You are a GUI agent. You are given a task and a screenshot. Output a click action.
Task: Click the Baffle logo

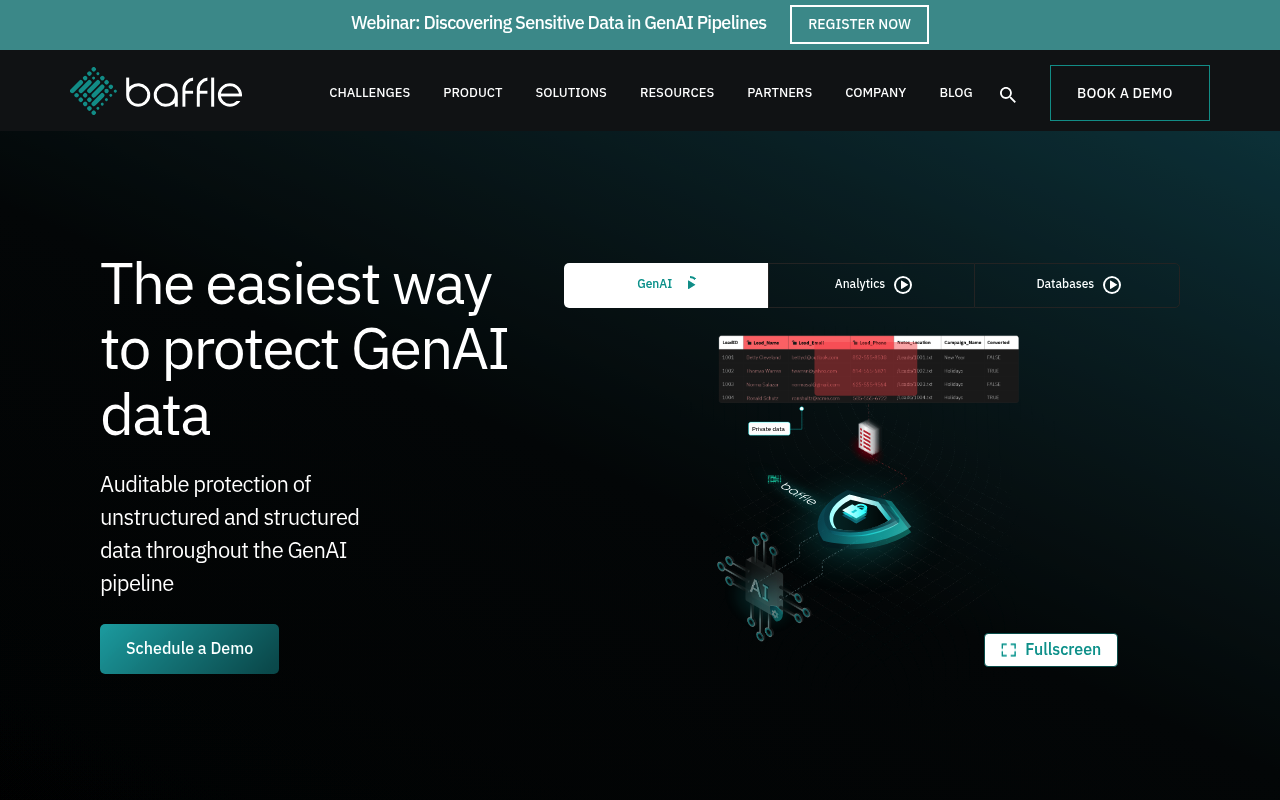coord(156,91)
